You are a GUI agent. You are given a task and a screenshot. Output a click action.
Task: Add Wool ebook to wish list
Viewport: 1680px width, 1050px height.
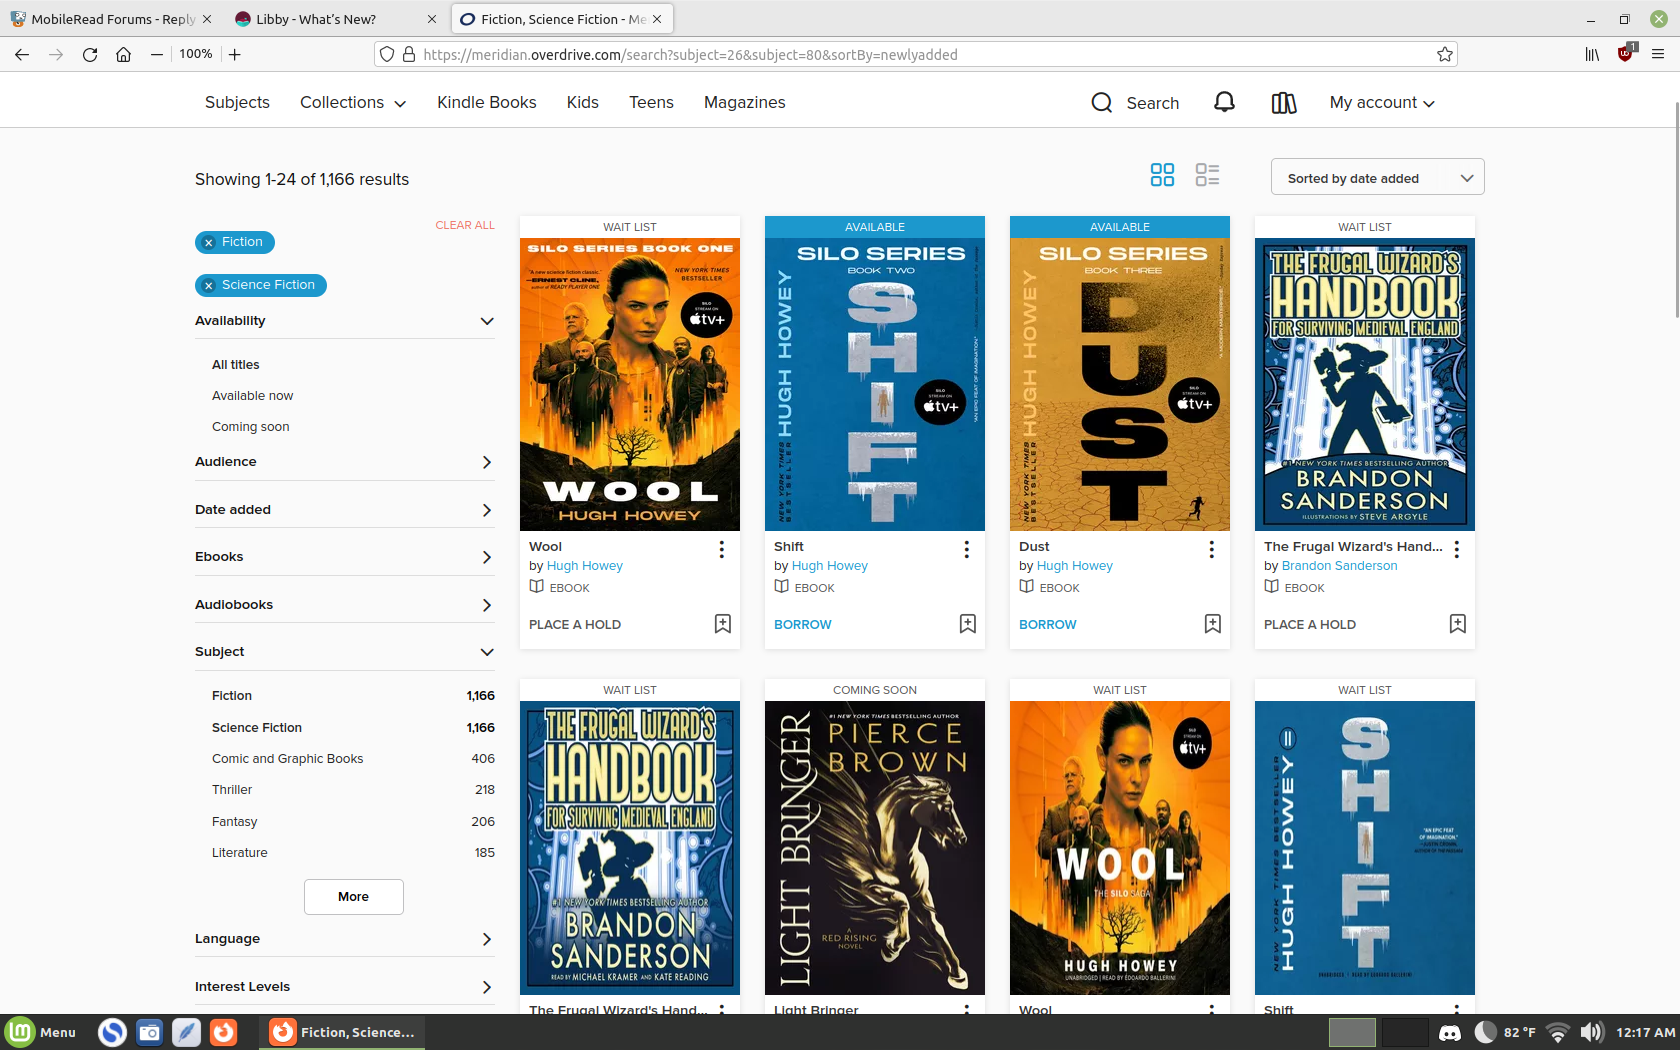tap(723, 624)
